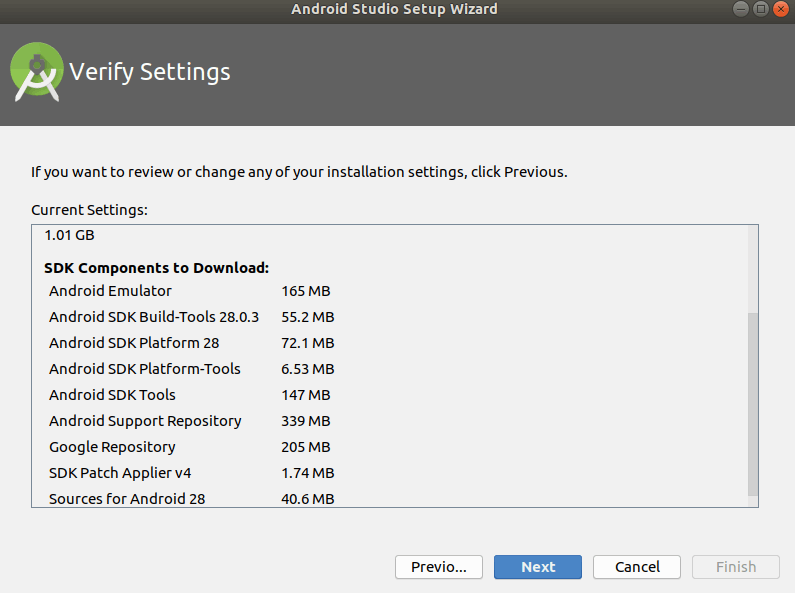The height and width of the screenshot is (593, 795).
Task: Click the SDK Components to Download heading
Action: [x=156, y=268]
